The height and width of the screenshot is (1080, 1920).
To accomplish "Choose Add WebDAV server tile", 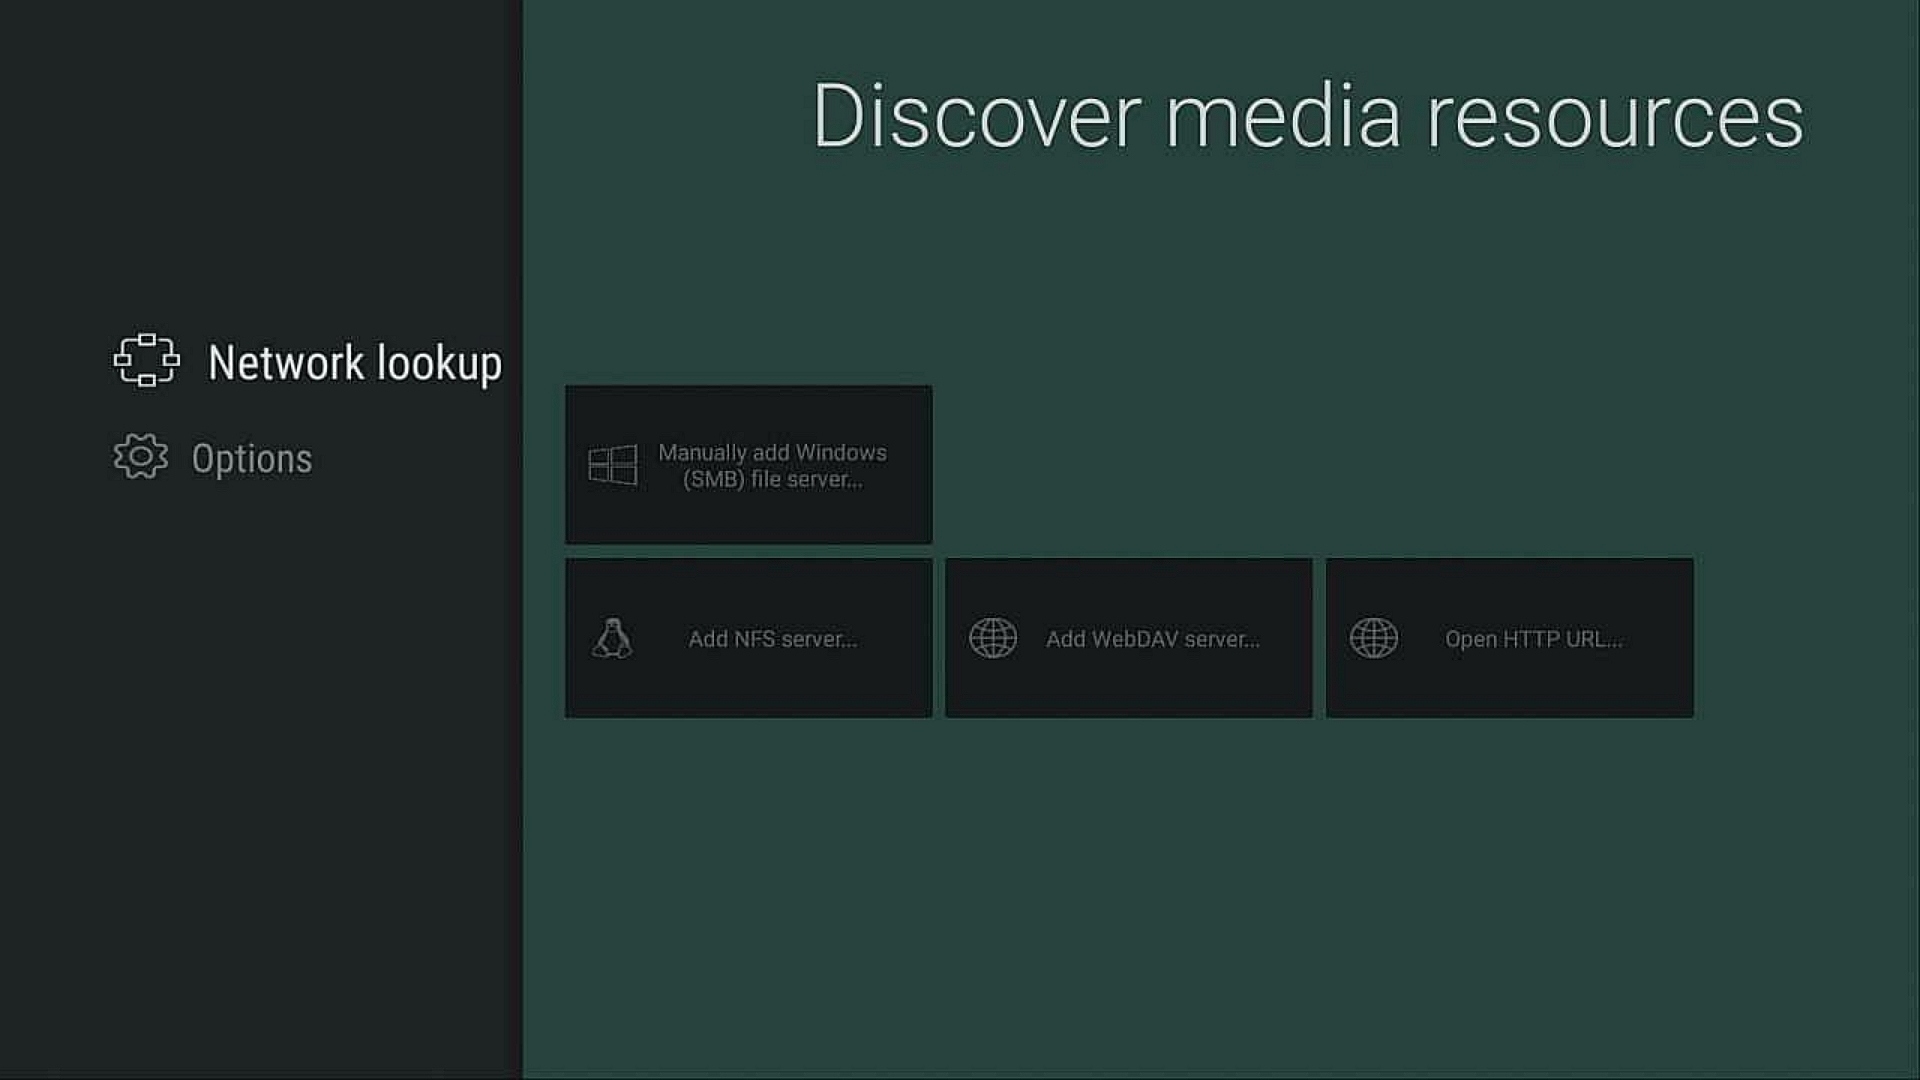I will [1129, 638].
